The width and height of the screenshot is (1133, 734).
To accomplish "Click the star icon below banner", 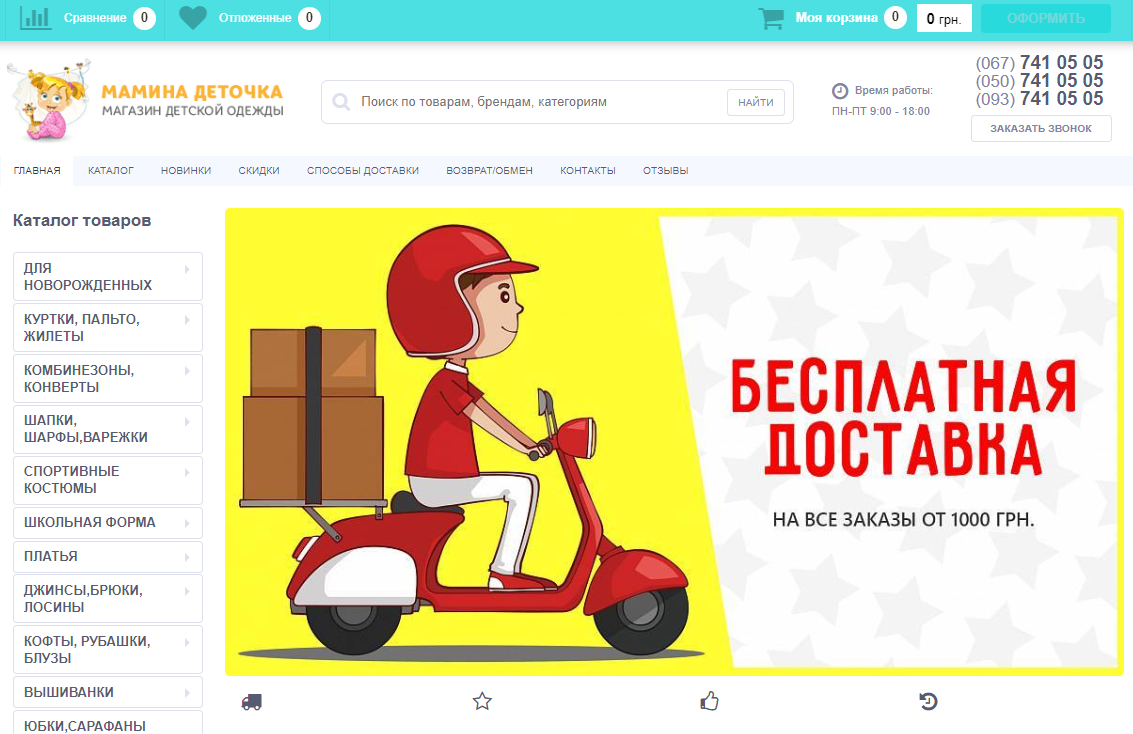I will [x=482, y=701].
